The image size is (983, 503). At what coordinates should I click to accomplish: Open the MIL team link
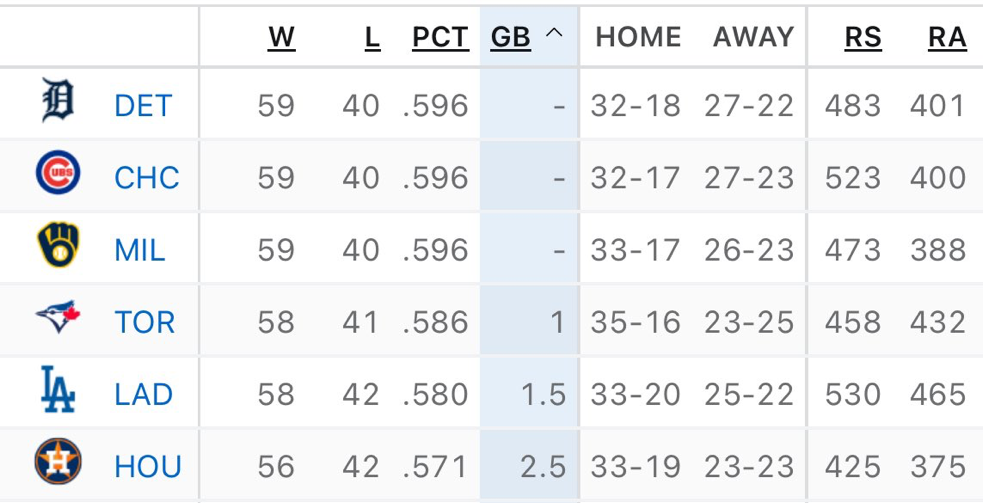(140, 250)
